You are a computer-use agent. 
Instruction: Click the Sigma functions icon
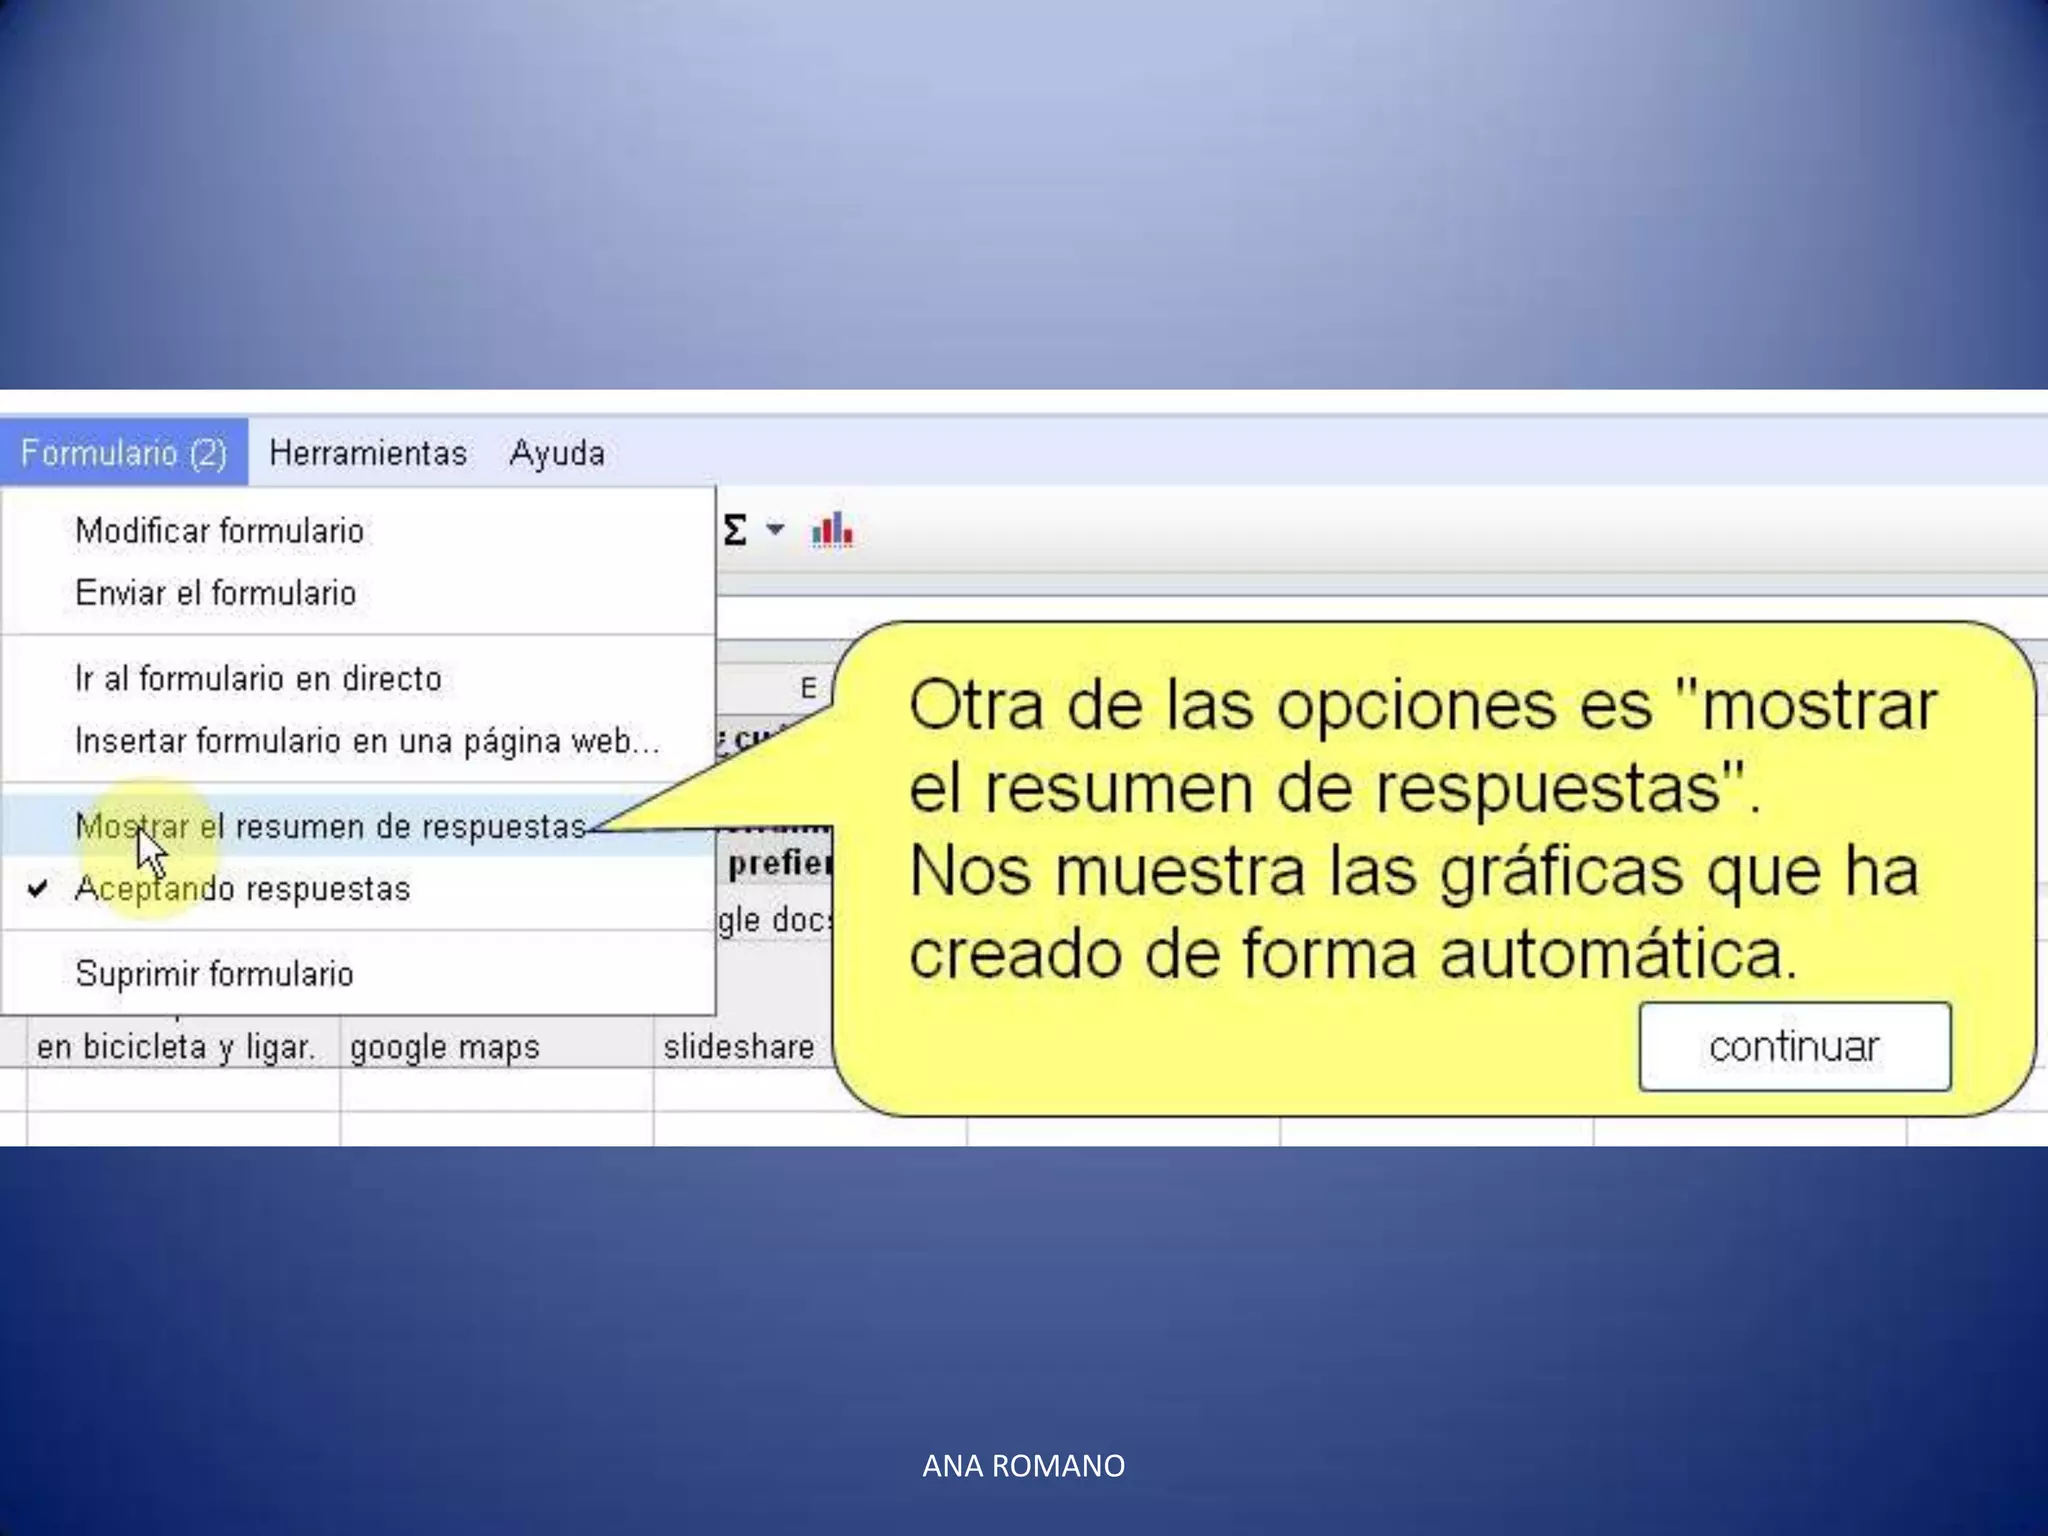tap(735, 530)
